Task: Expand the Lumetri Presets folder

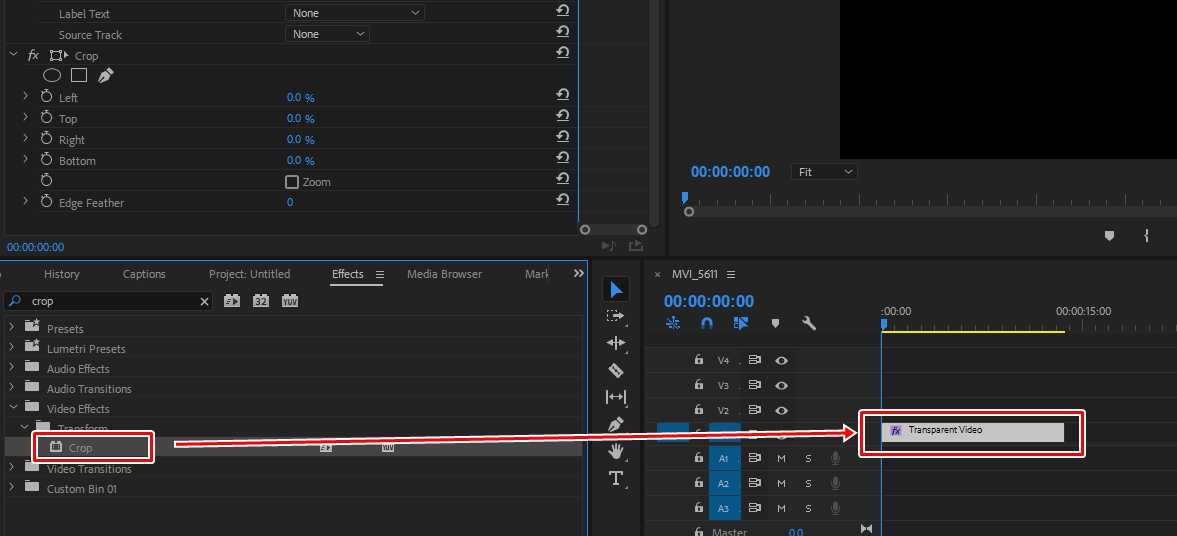Action: pos(11,348)
